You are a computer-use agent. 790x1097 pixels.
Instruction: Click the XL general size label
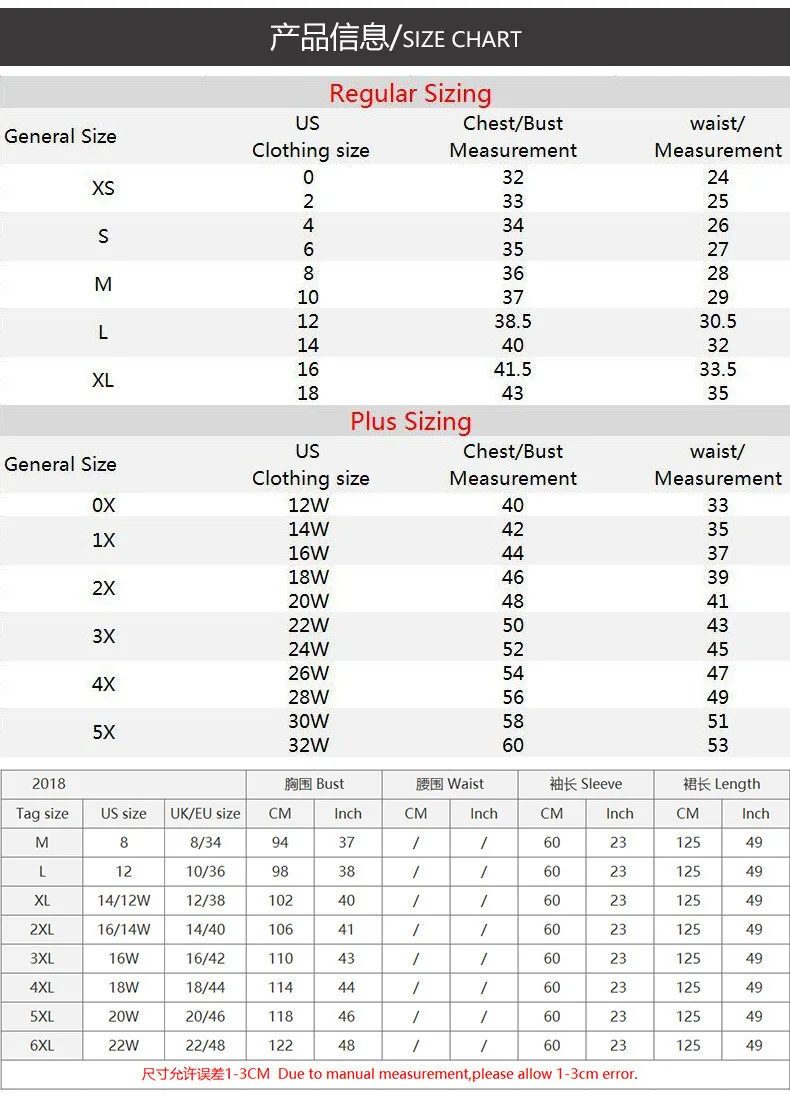pos(103,380)
